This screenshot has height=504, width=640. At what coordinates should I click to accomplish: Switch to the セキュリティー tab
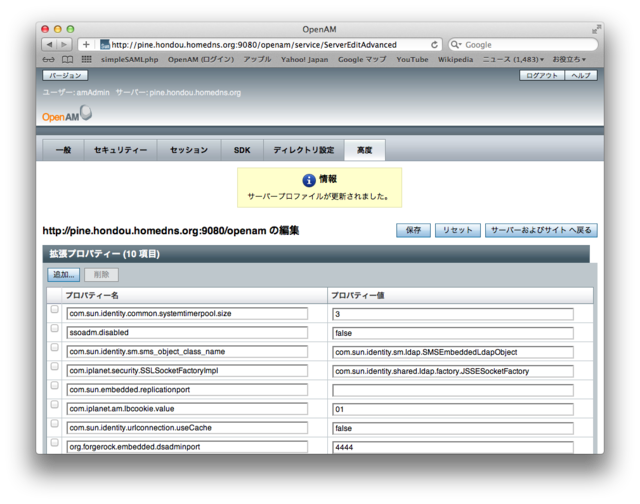tap(120, 150)
